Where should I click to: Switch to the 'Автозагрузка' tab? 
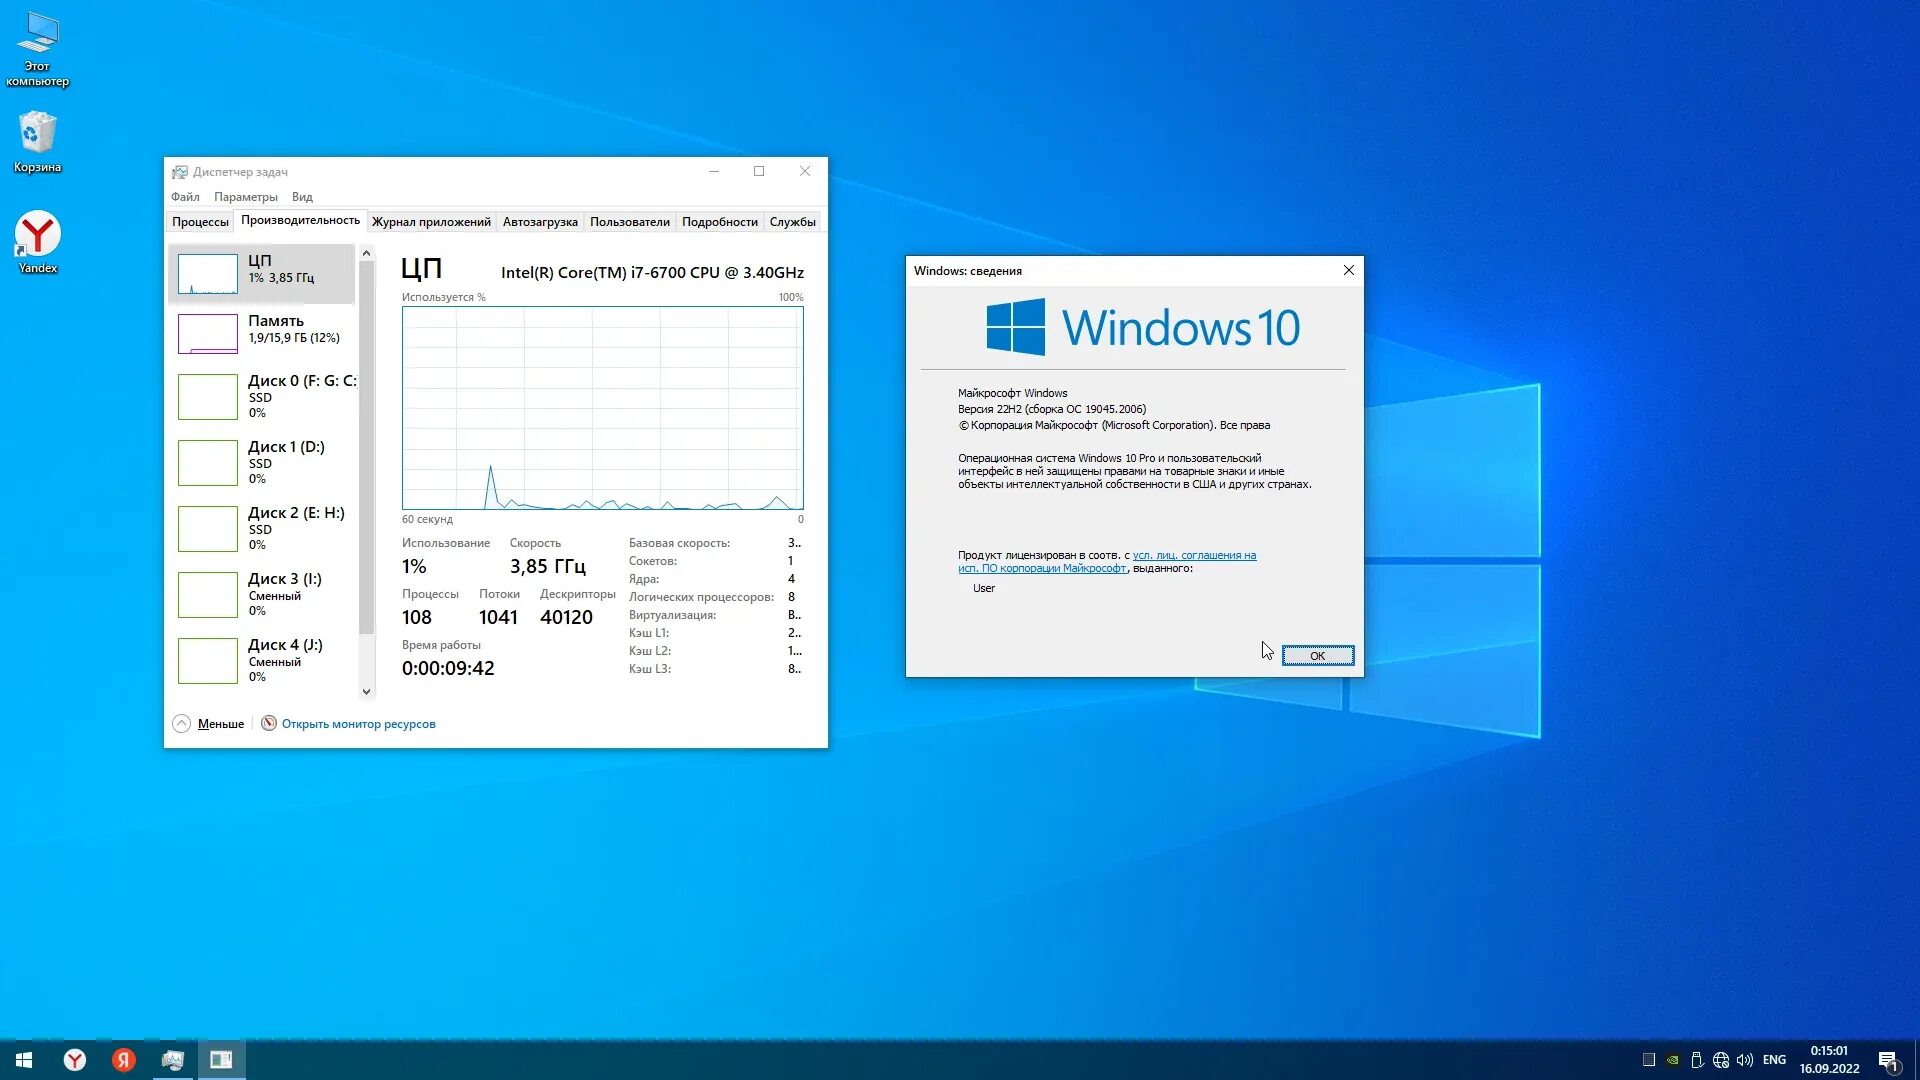tap(540, 222)
